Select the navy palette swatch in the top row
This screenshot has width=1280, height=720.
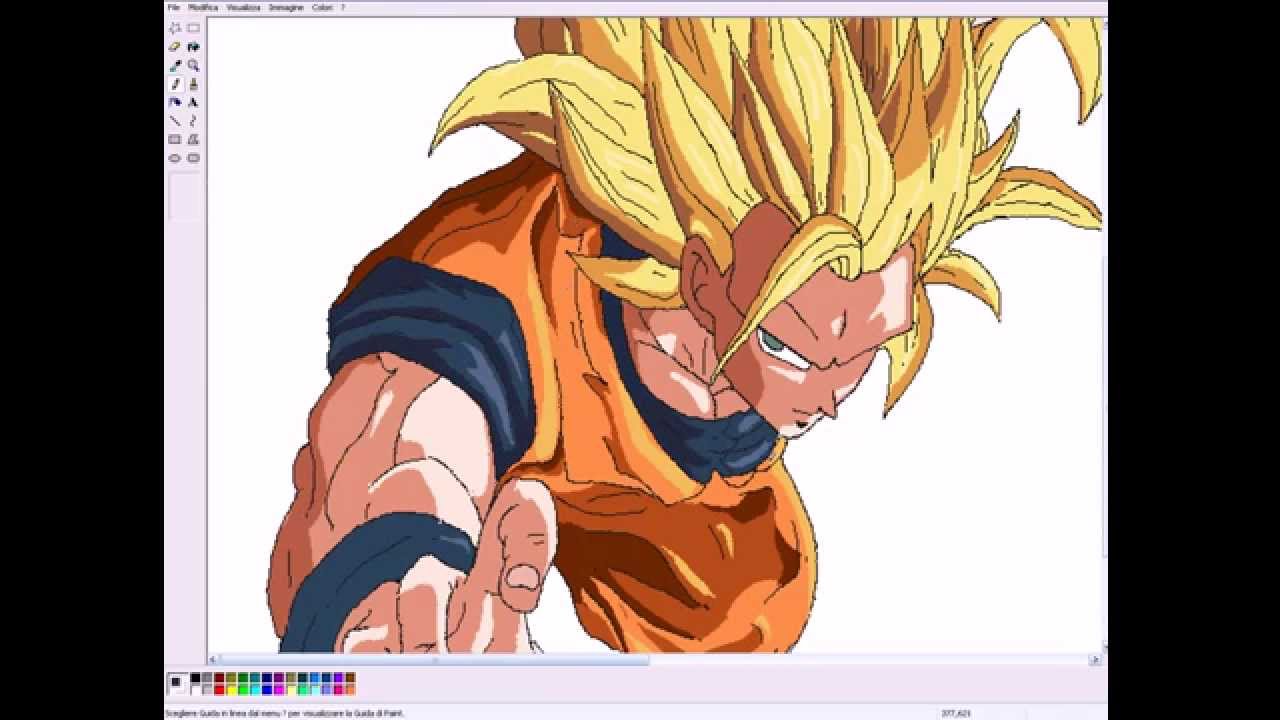[267, 677]
